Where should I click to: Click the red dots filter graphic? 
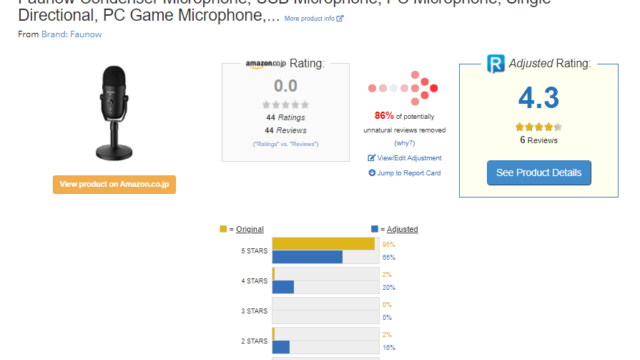[403, 88]
